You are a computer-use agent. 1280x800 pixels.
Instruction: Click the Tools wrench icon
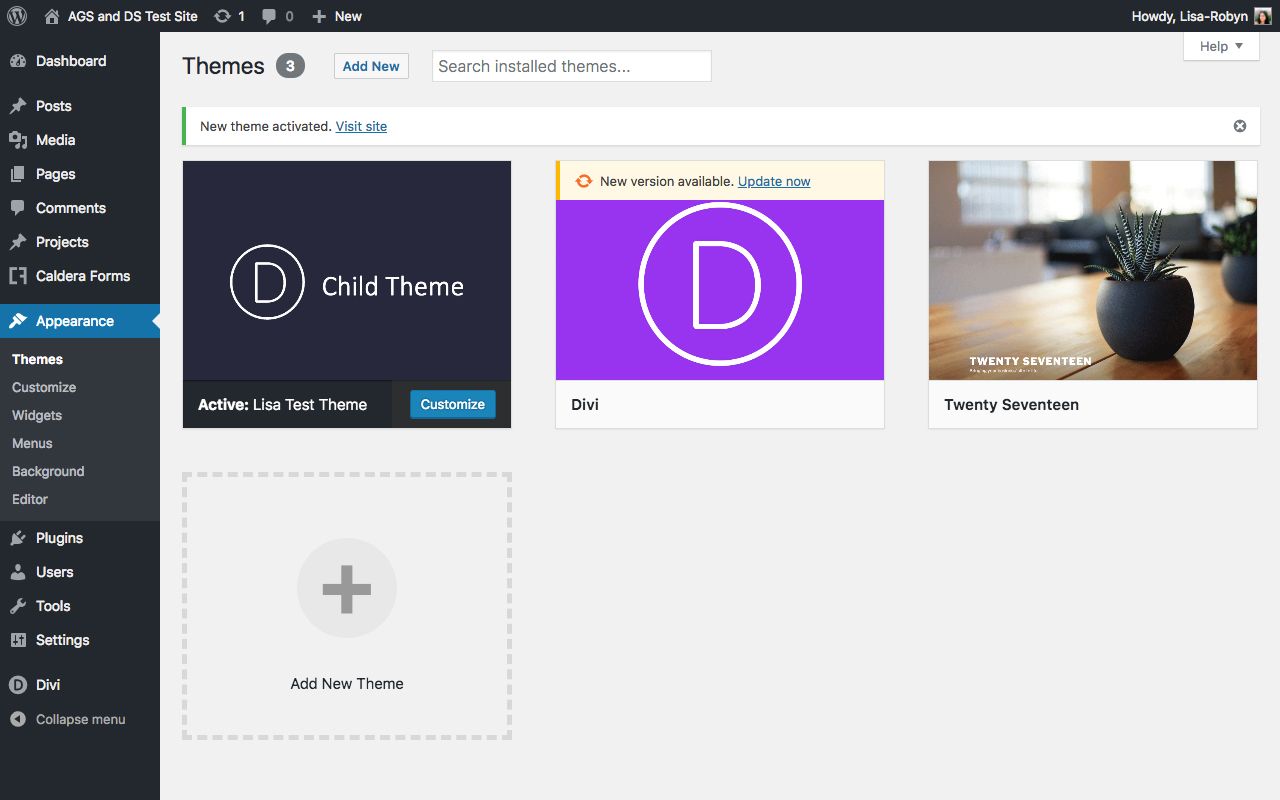point(18,606)
